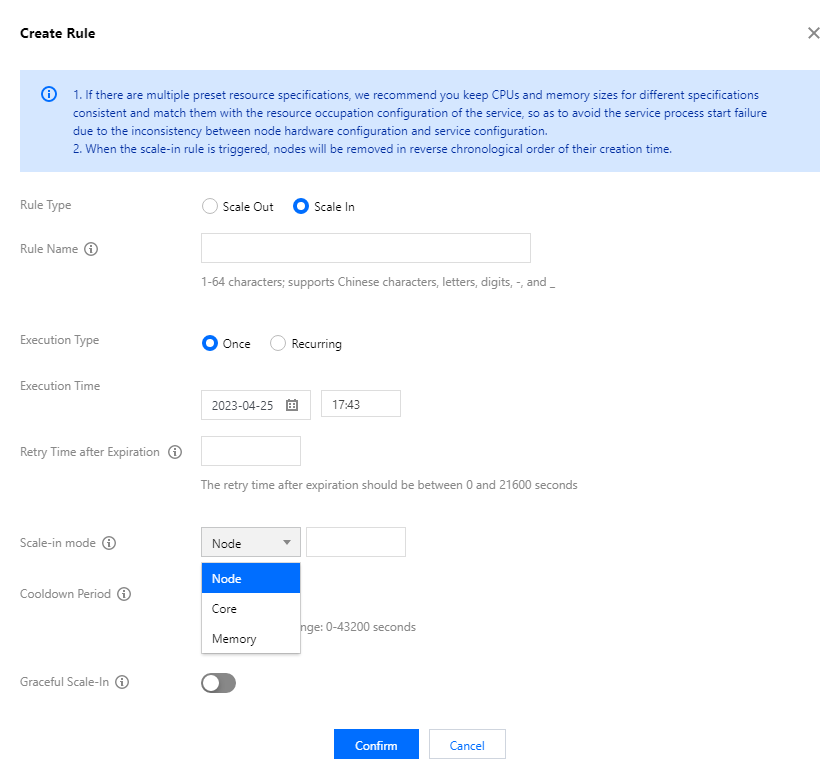Image resolution: width=835 pixels, height=782 pixels.
Task: Click the info icon beside Rule Name
Action: tap(91, 249)
